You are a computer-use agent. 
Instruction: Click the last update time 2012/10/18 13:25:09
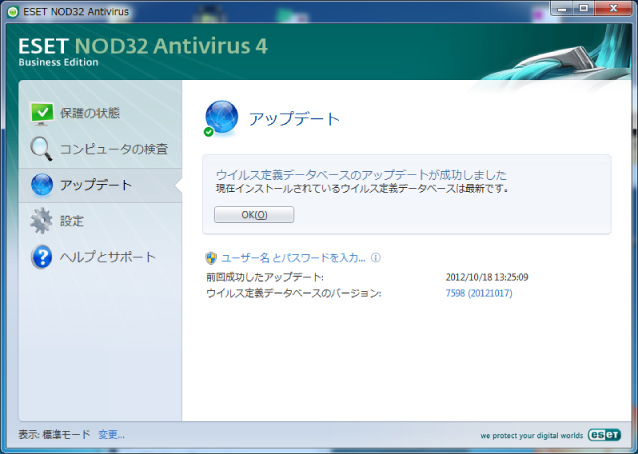(487, 277)
